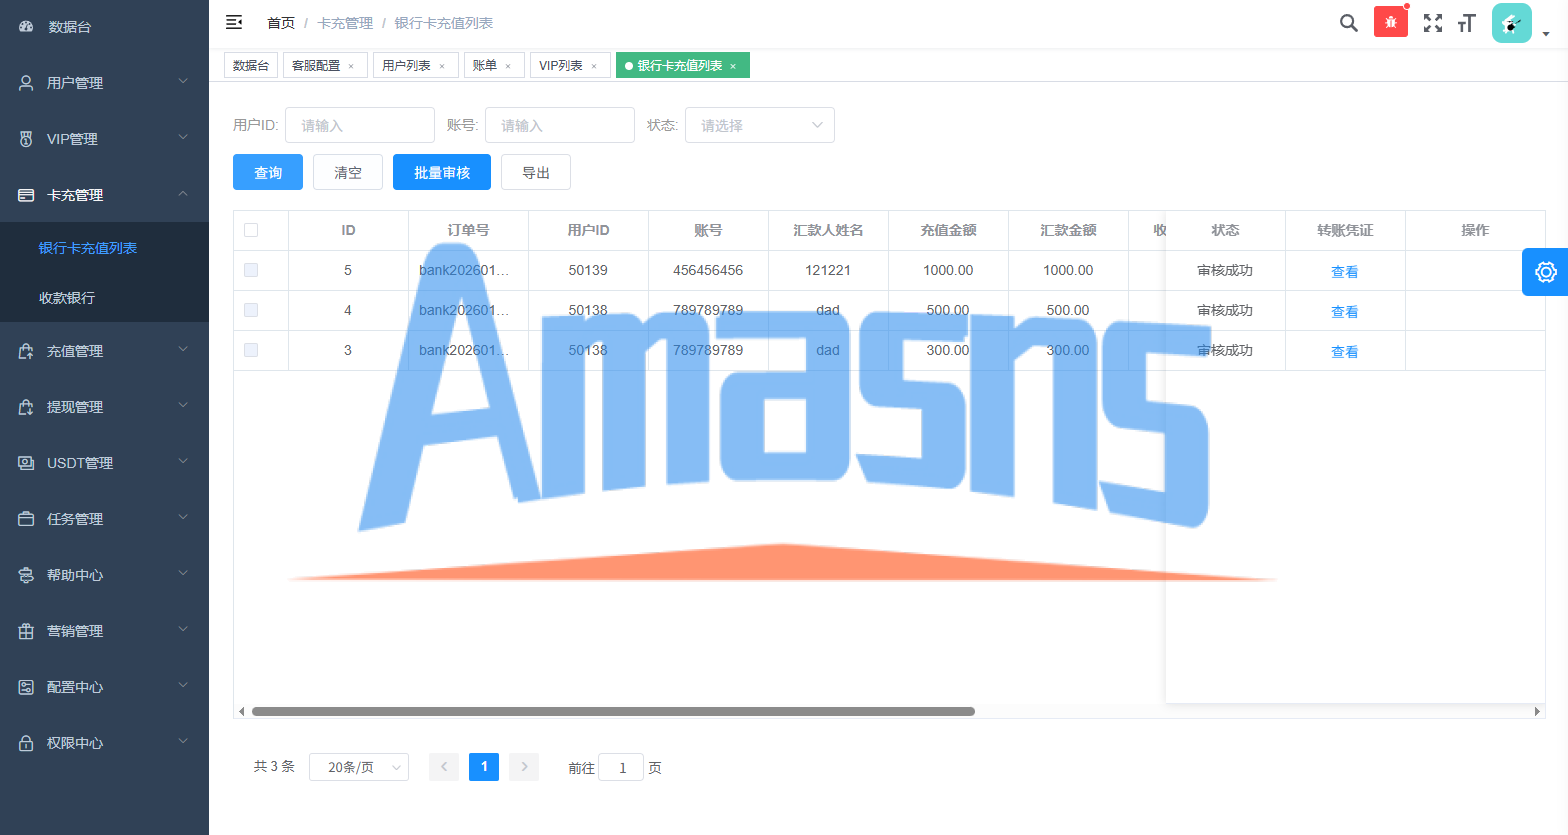
Task: Open the blue settings gear panel
Action: (1545, 272)
